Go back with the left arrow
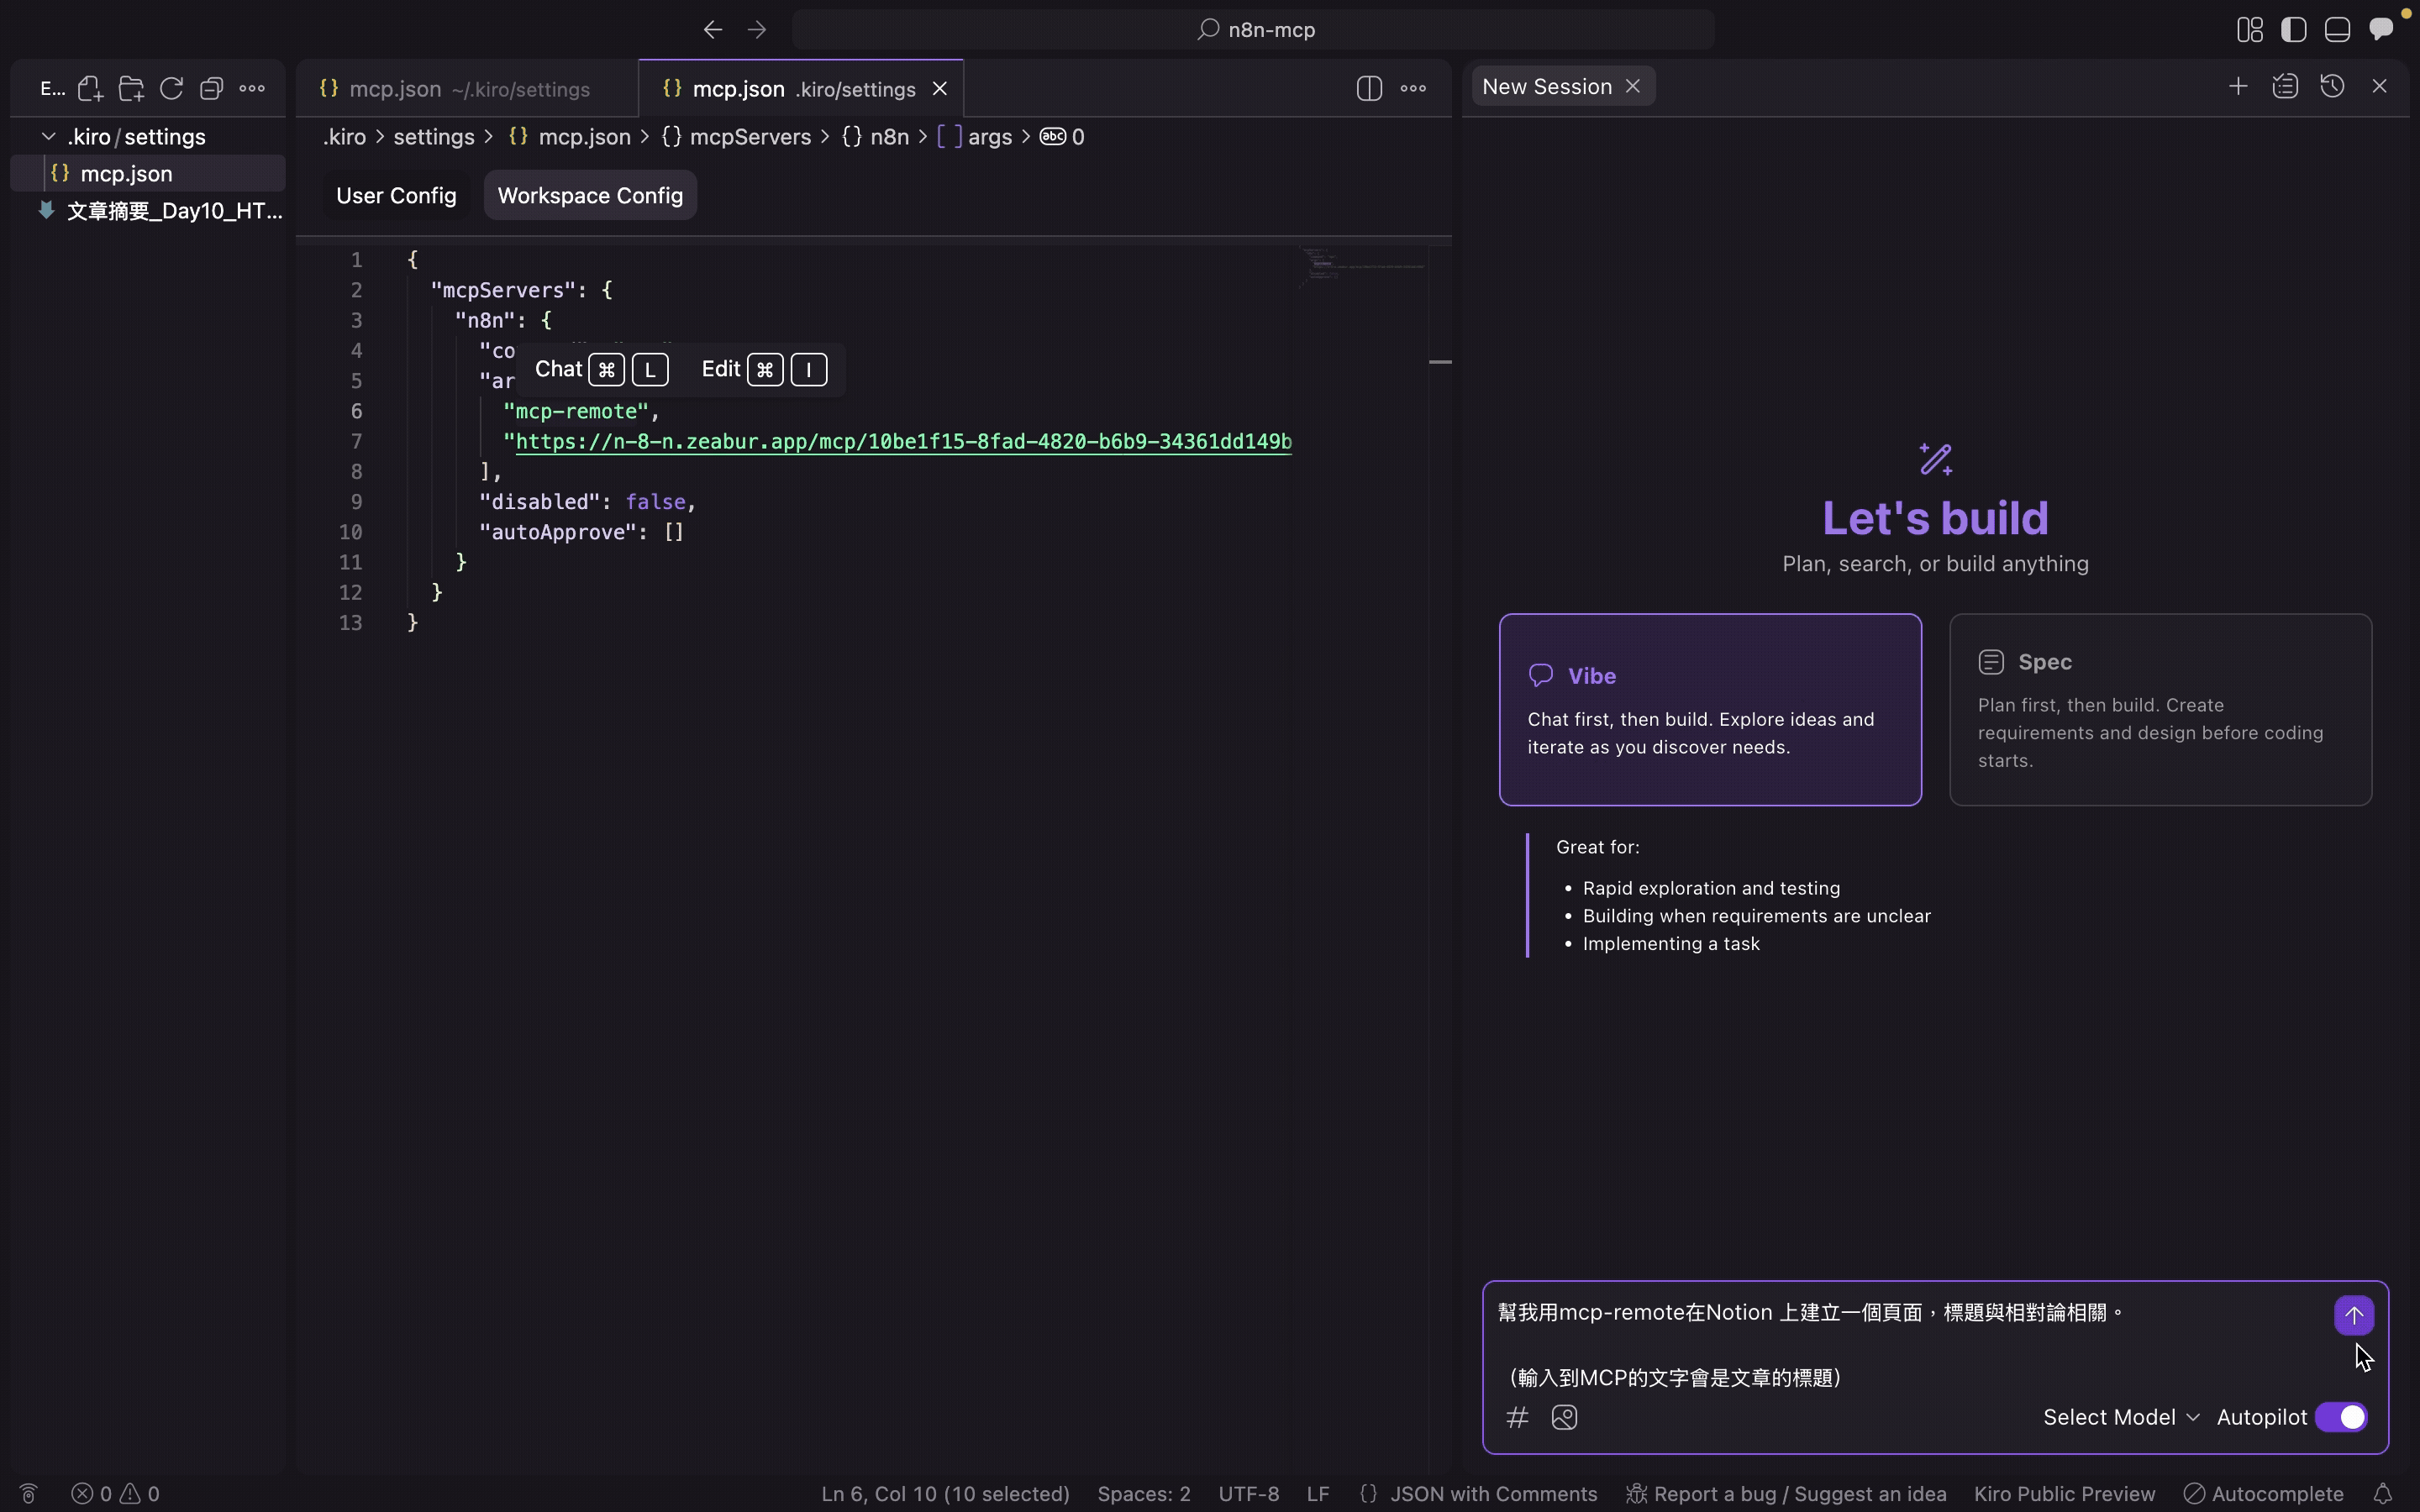The height and width of the screenshot is (1512, 2420). [712, 30]
